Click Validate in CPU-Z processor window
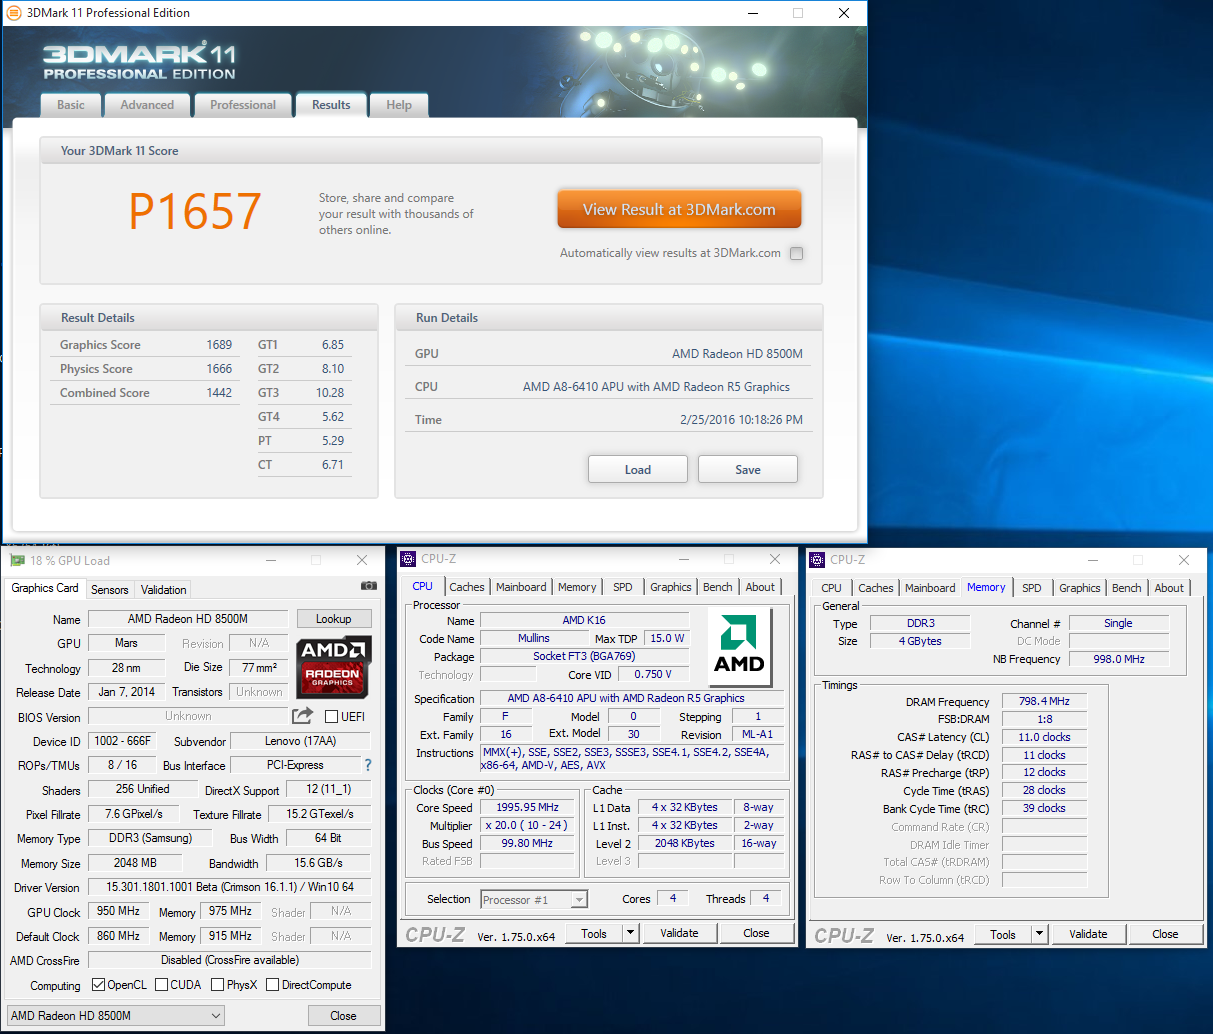 (679, 933)
